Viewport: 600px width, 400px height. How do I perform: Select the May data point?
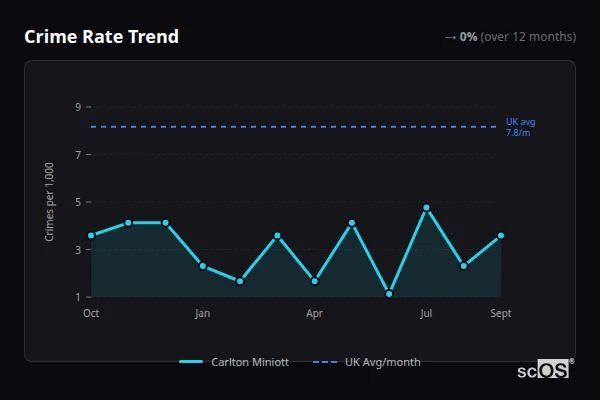(x=352, y=223)
